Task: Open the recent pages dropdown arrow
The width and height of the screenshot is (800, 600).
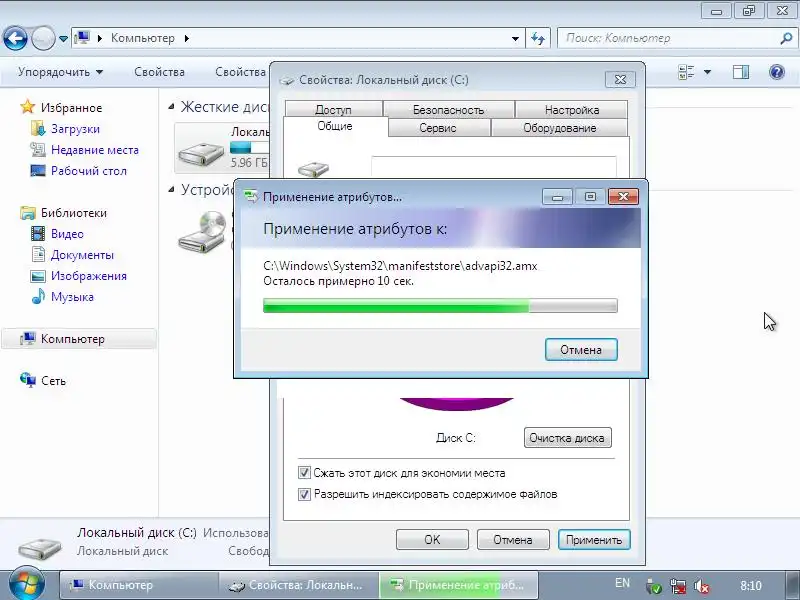Action: coord(63,39)
